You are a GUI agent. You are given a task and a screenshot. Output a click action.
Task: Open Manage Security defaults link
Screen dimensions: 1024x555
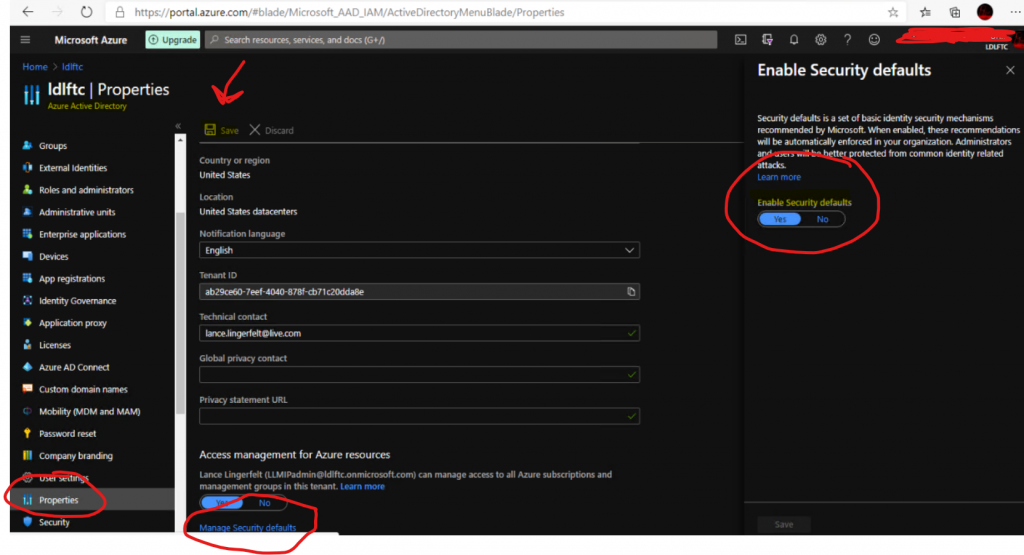click(248, 528)
